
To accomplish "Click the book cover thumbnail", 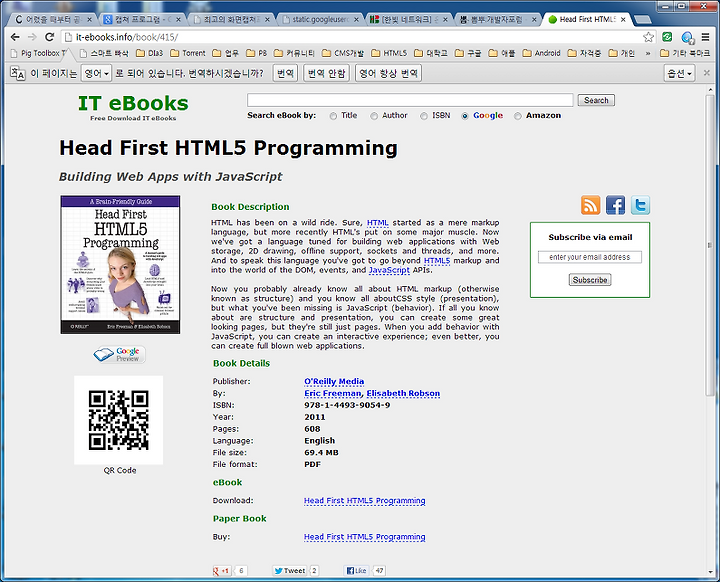I will [120, 265].
